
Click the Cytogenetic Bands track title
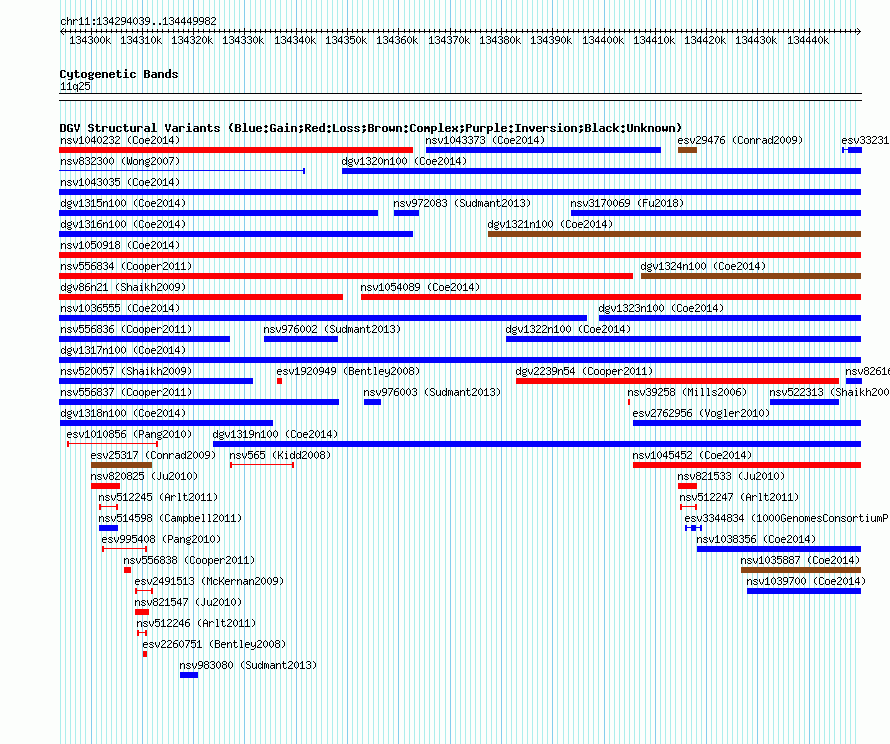pyautogui.click(x=119, y=74)
